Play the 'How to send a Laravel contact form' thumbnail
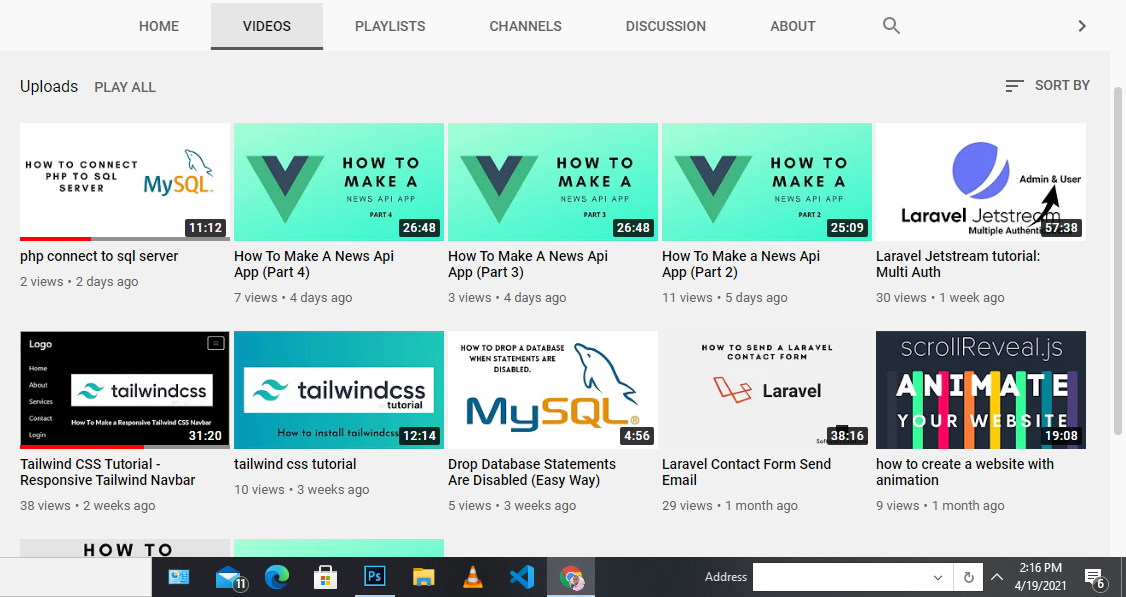This screenshot has height=597, width=1126. 767,390
